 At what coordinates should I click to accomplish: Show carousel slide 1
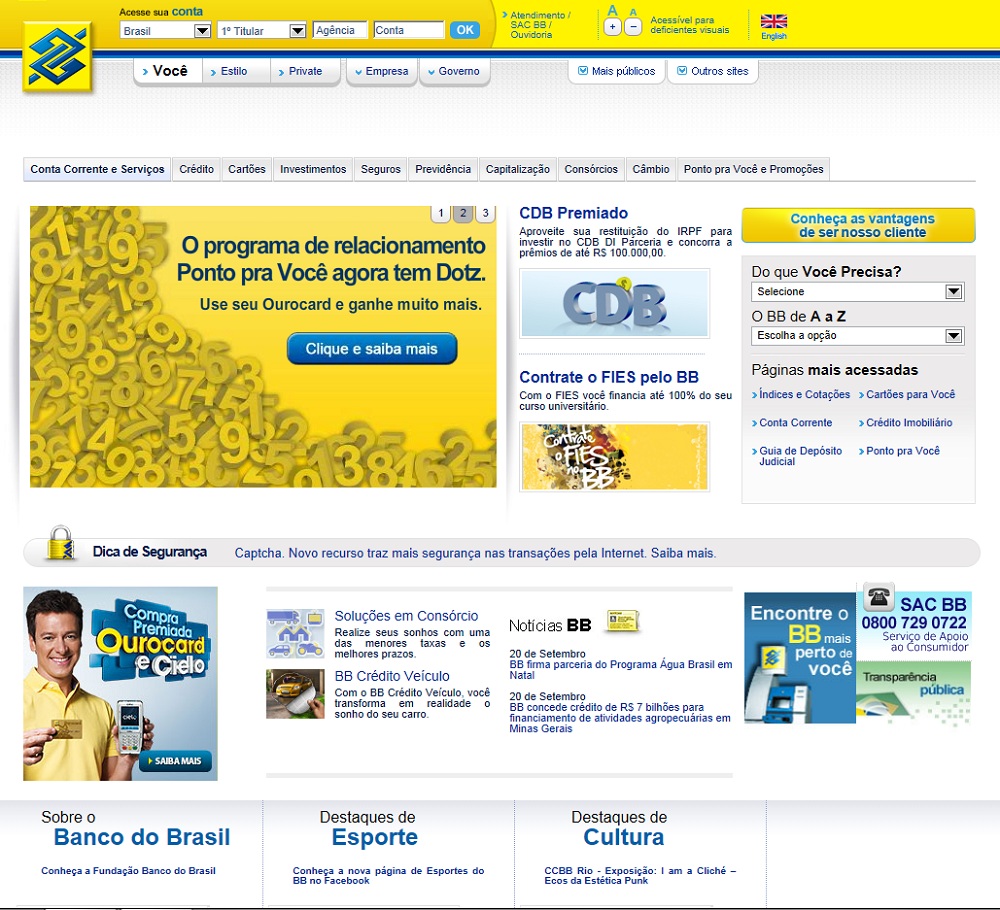click(441, 214)
